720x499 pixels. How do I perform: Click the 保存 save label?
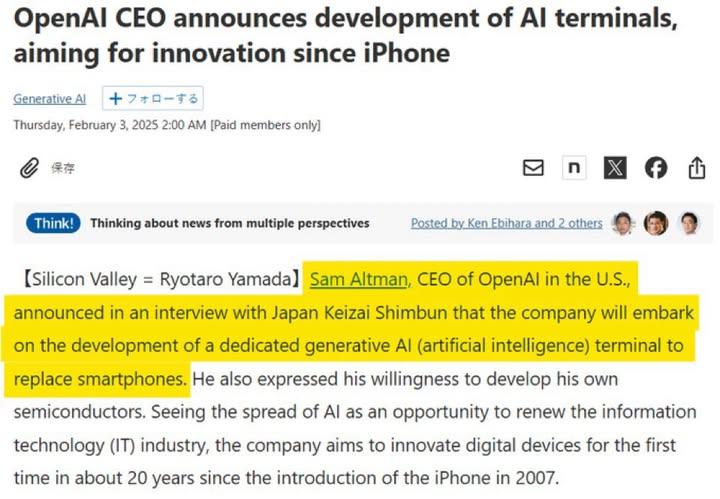pos(63,168)
